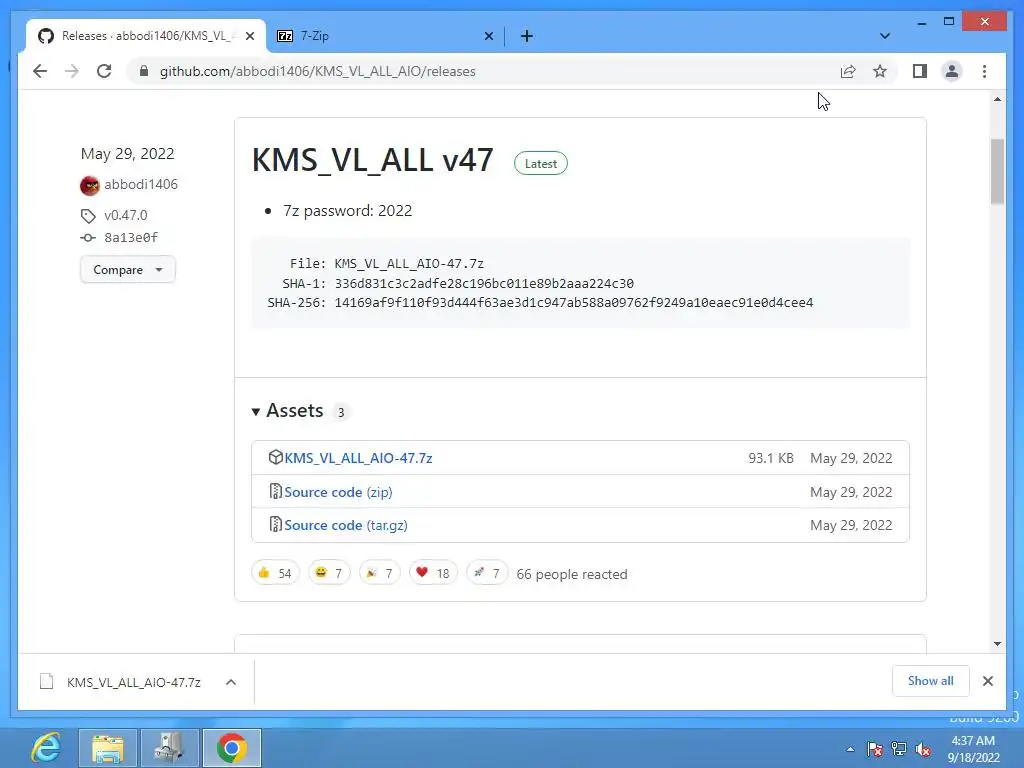1024x768 pixels.
Task: Click the SHA-1 hash line
Action: coord(458,283)
